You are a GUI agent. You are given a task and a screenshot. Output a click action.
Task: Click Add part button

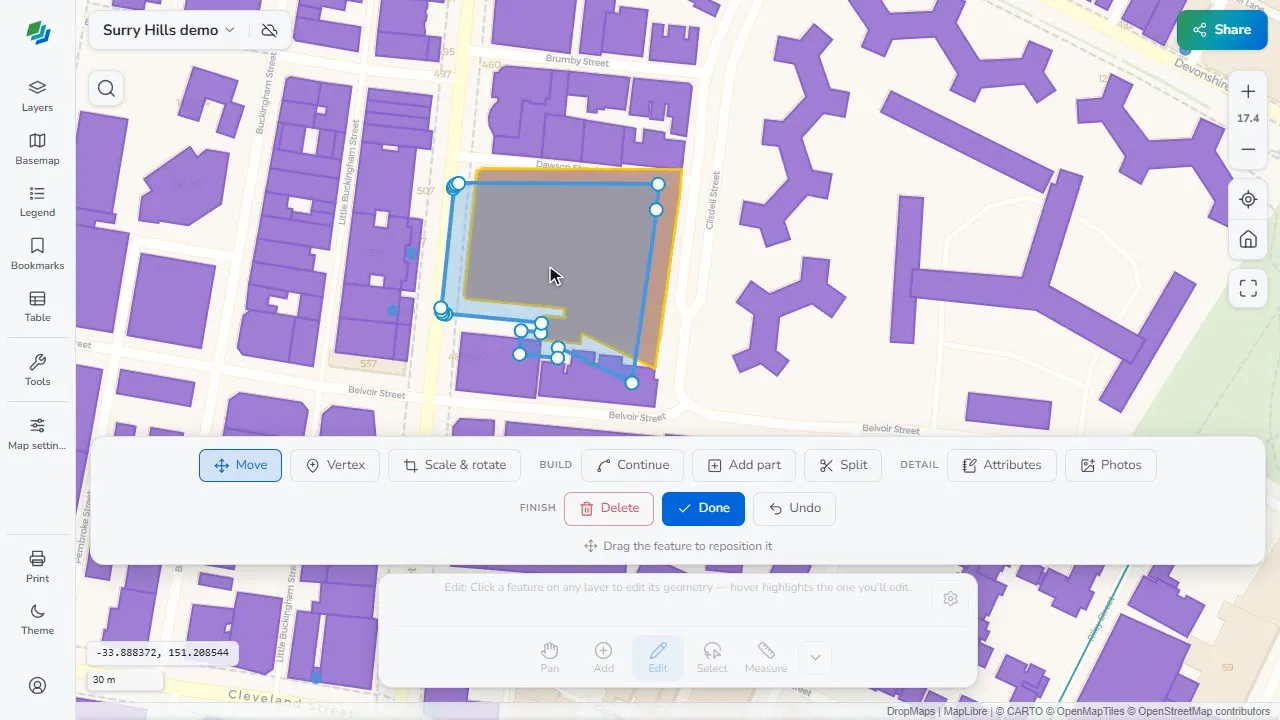pos(744,465)
